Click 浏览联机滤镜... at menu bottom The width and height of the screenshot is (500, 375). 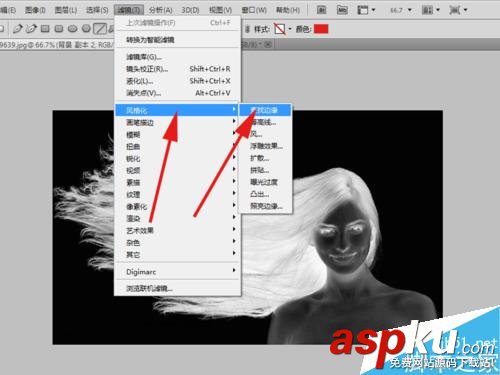(178, 288)
